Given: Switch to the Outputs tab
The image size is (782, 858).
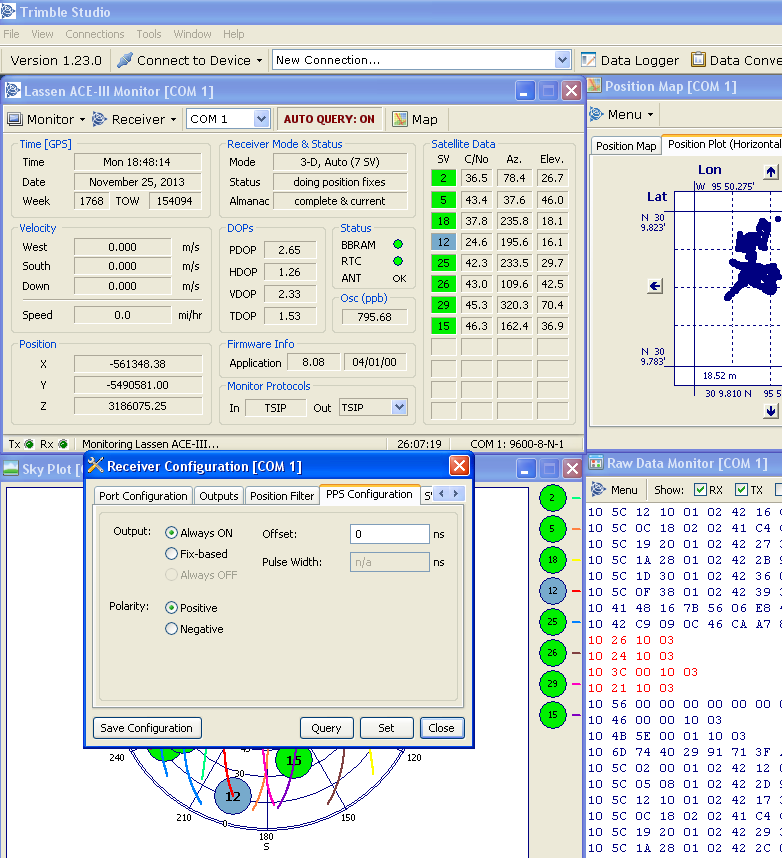Looking at the screenshot, I should (218, 496).
